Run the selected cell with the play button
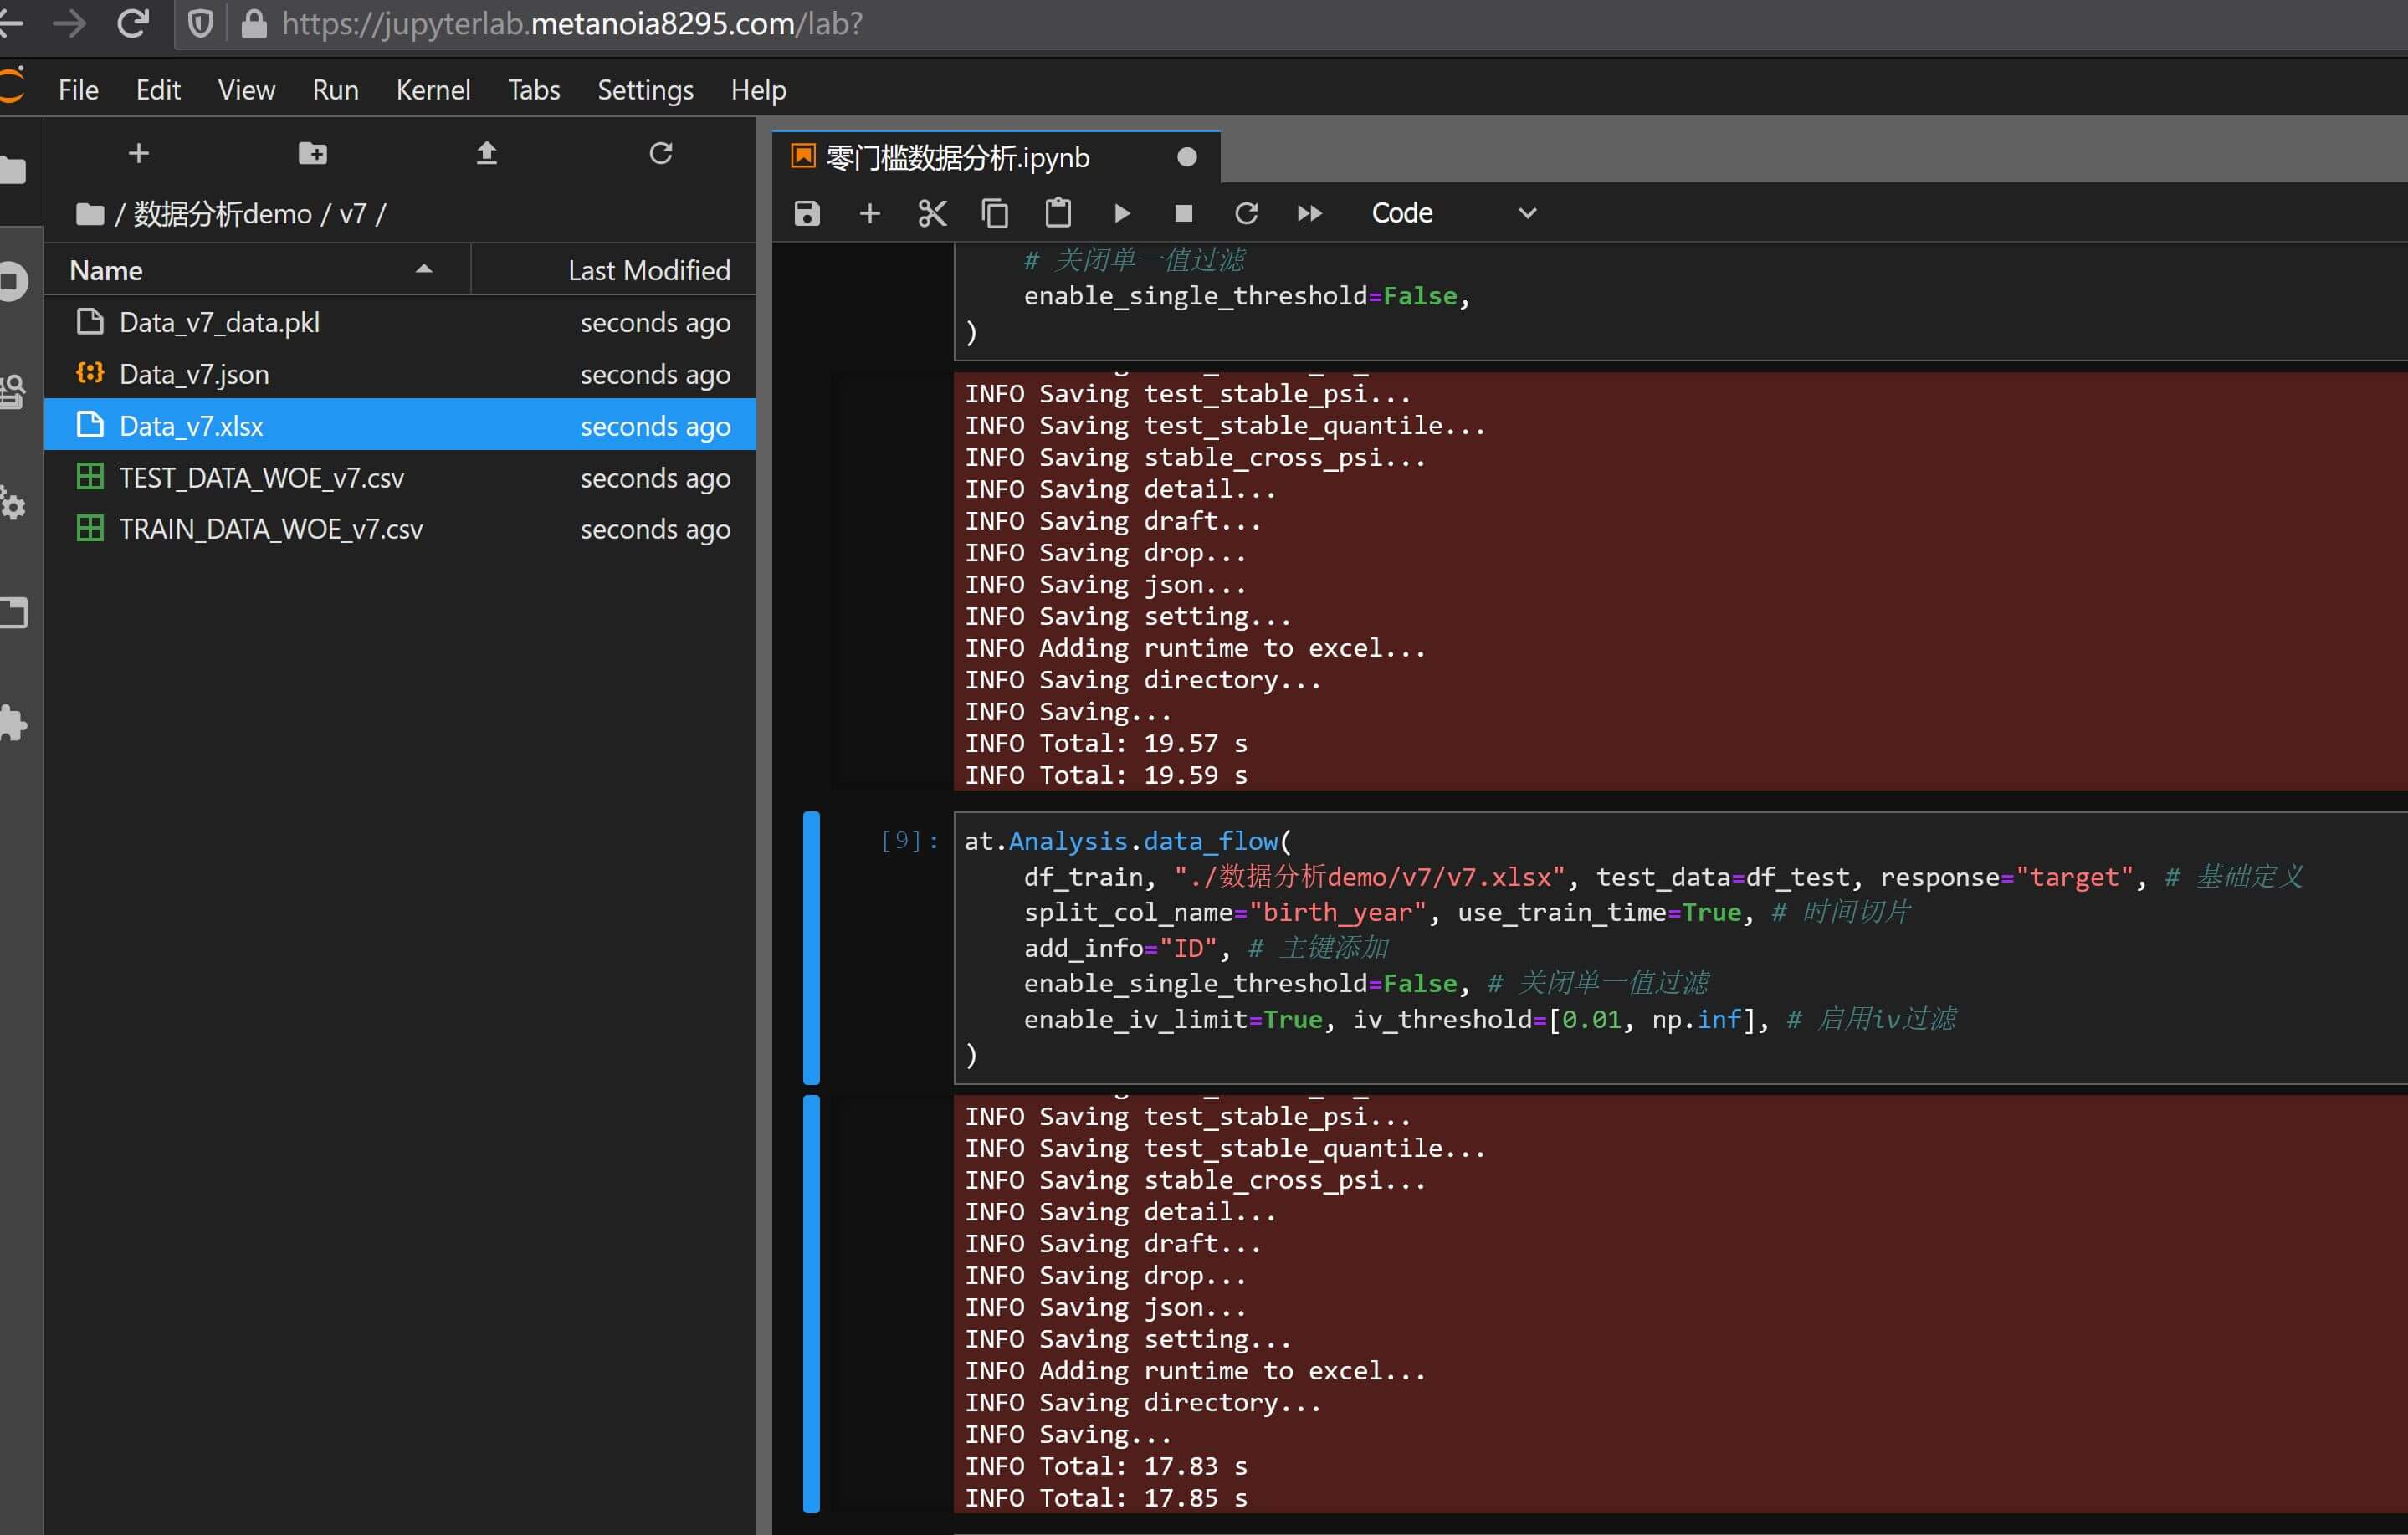 coord(1121,213)
